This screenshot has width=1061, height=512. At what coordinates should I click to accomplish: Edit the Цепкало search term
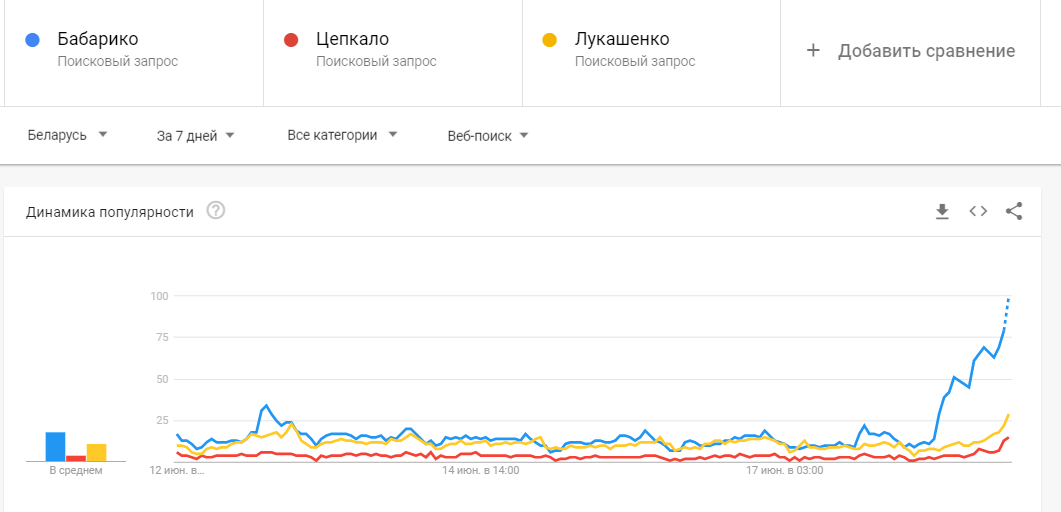click(x=352, y=40)
